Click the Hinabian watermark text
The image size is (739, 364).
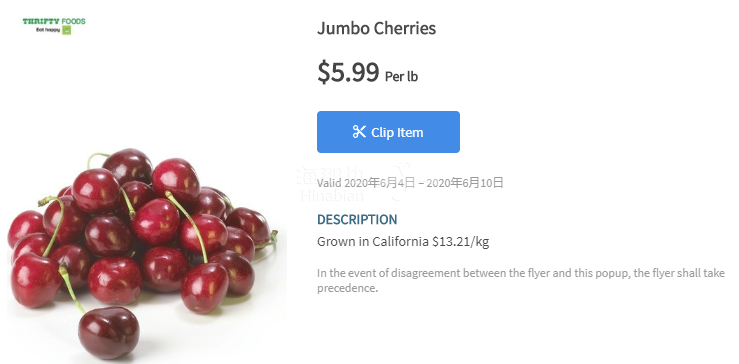click(333, 196)
